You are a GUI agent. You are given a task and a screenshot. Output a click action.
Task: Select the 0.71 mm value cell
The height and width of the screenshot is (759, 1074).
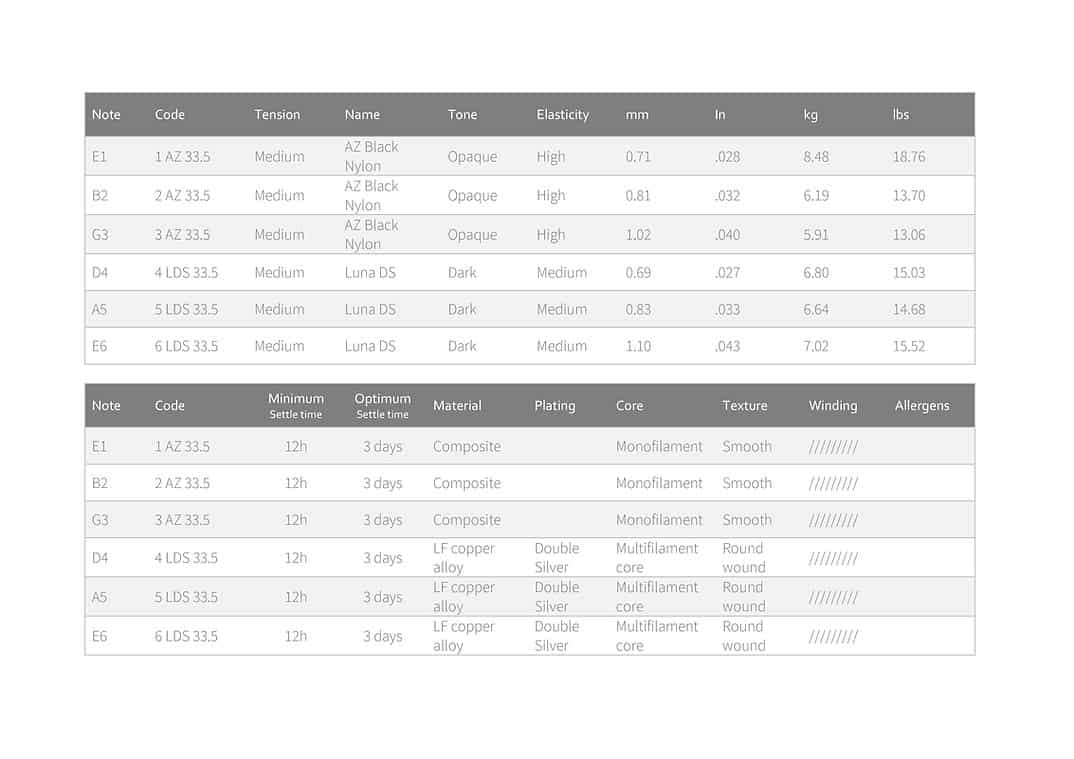638,157
